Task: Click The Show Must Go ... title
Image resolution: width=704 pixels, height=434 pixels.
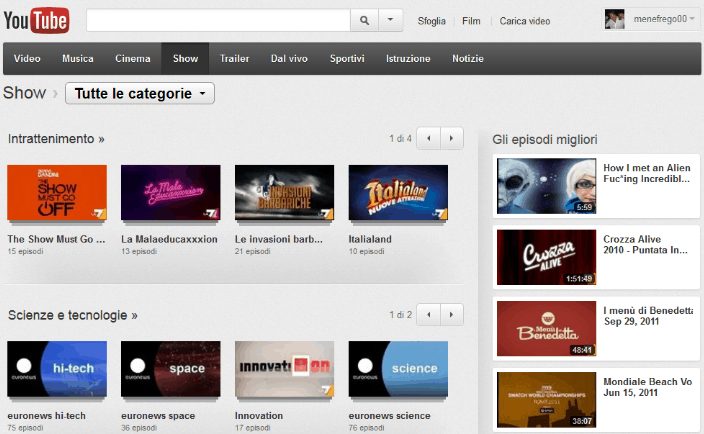Action: (x=56, y=239)
